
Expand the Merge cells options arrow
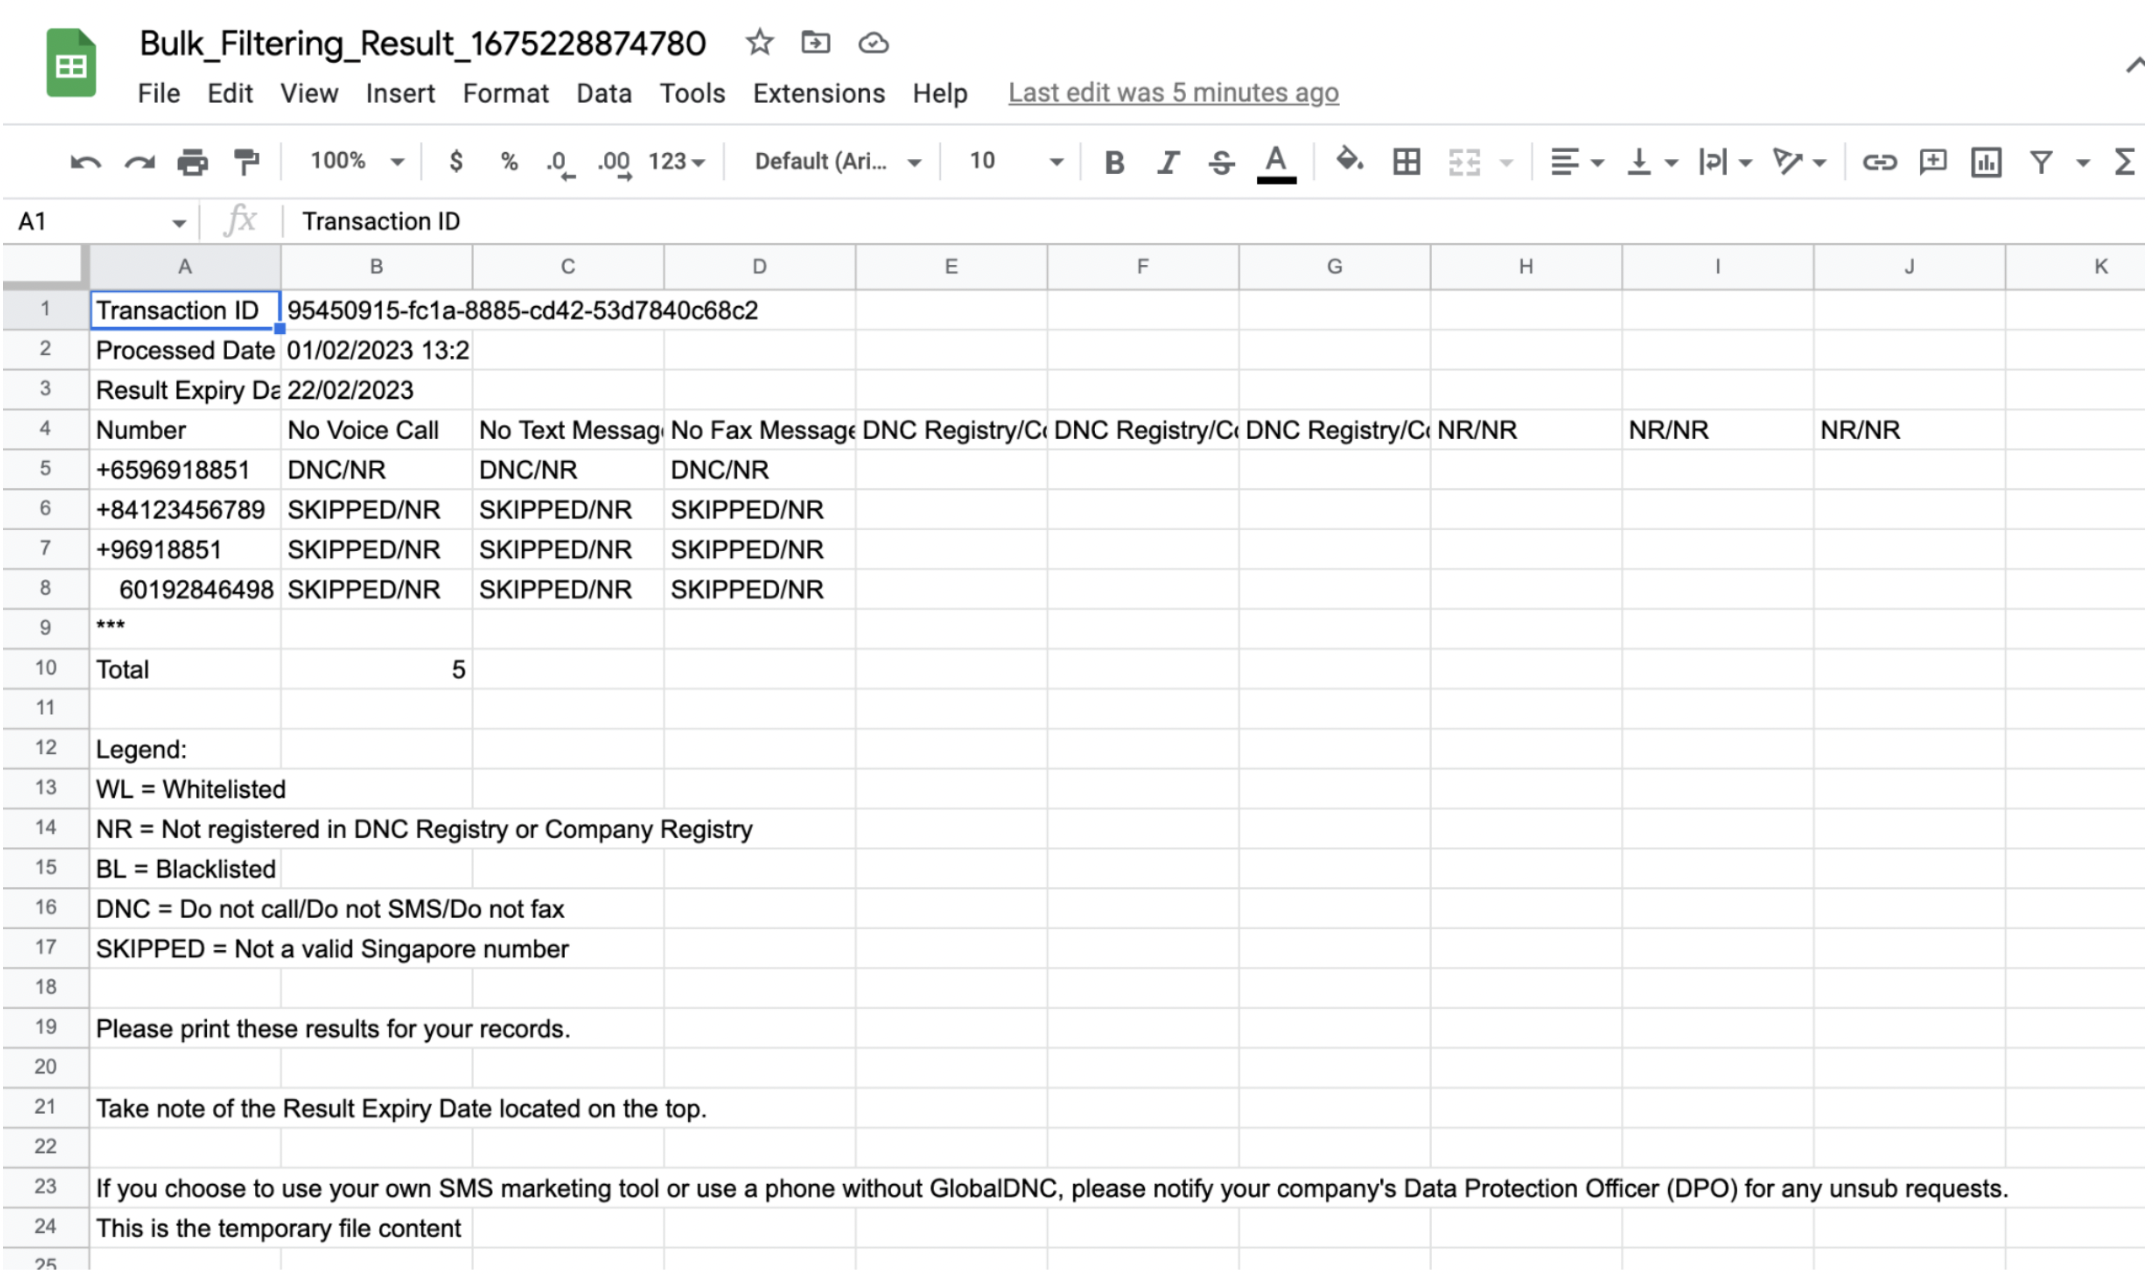(x=1506, y=162)
